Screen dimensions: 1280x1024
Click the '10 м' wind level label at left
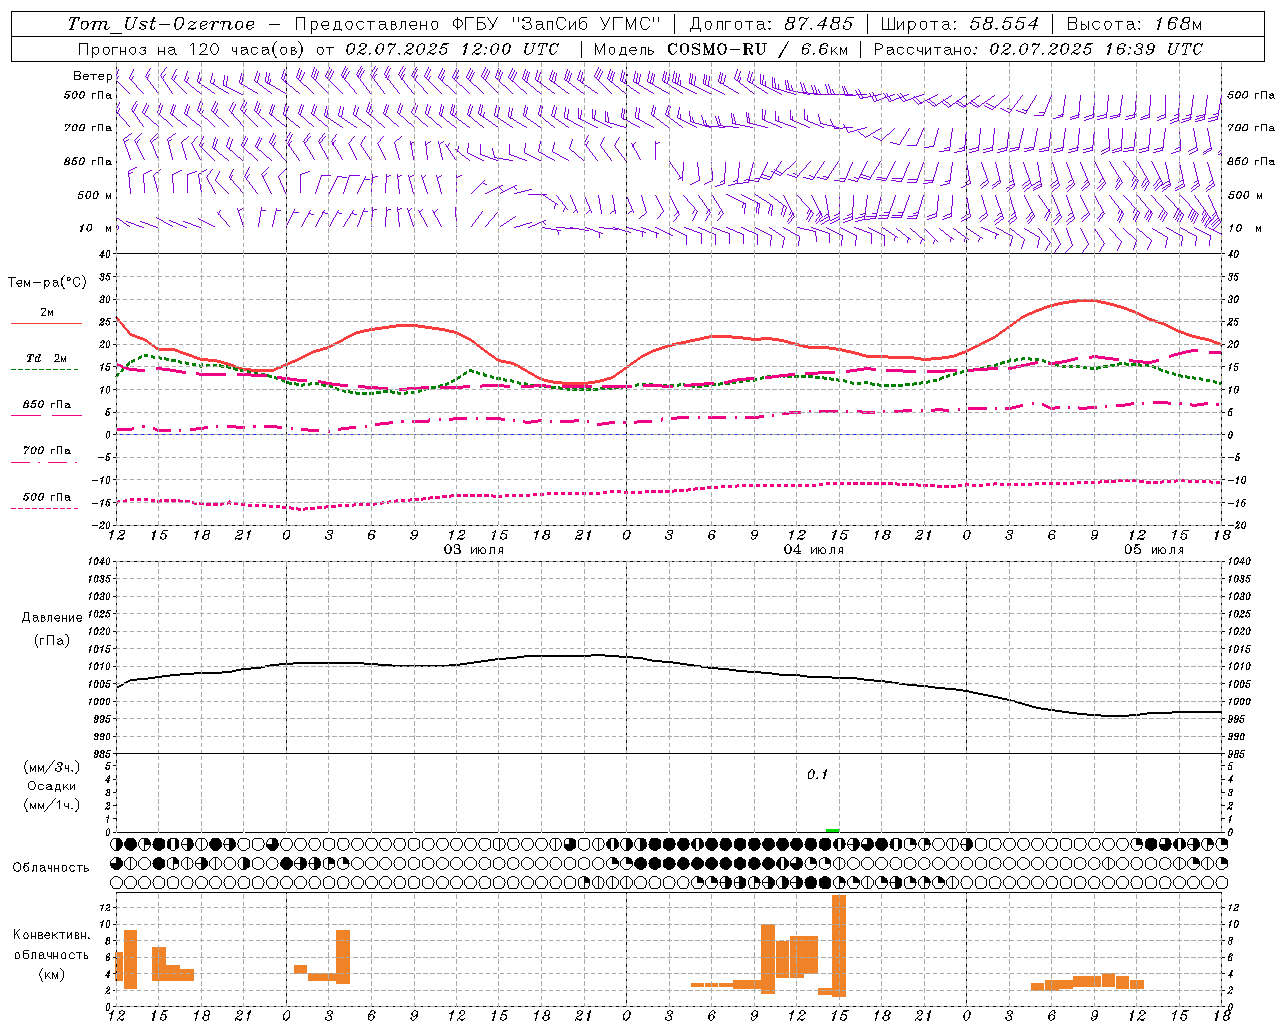coord(96,228)
